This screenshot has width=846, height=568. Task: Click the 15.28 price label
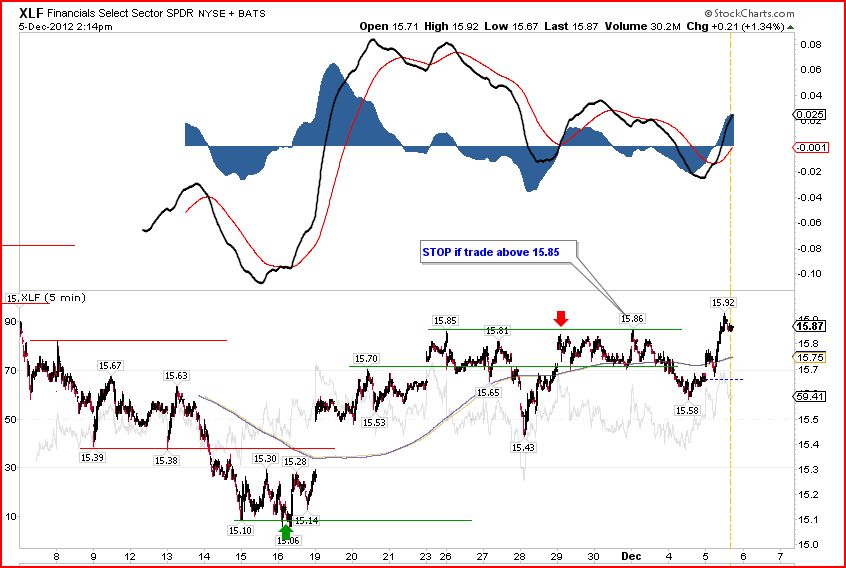(295, 462)
